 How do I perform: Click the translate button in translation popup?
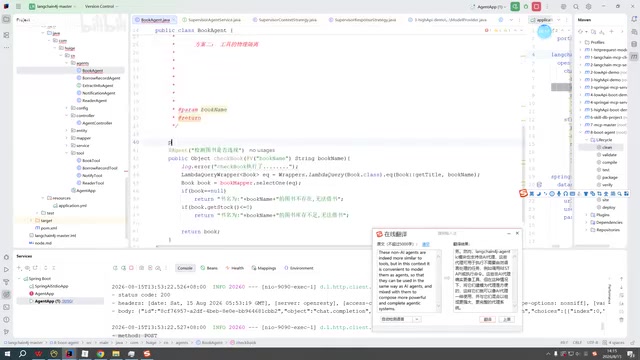[487, 319]
